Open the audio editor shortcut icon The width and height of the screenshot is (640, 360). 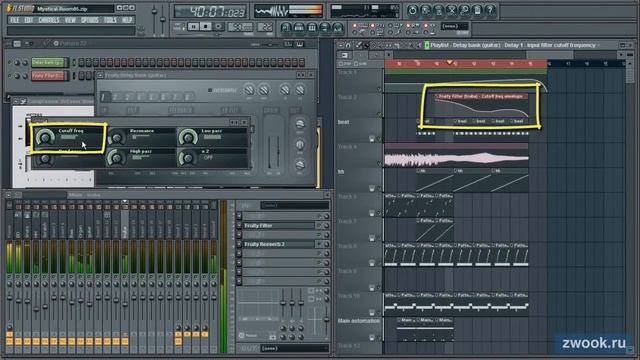(451, 11)
